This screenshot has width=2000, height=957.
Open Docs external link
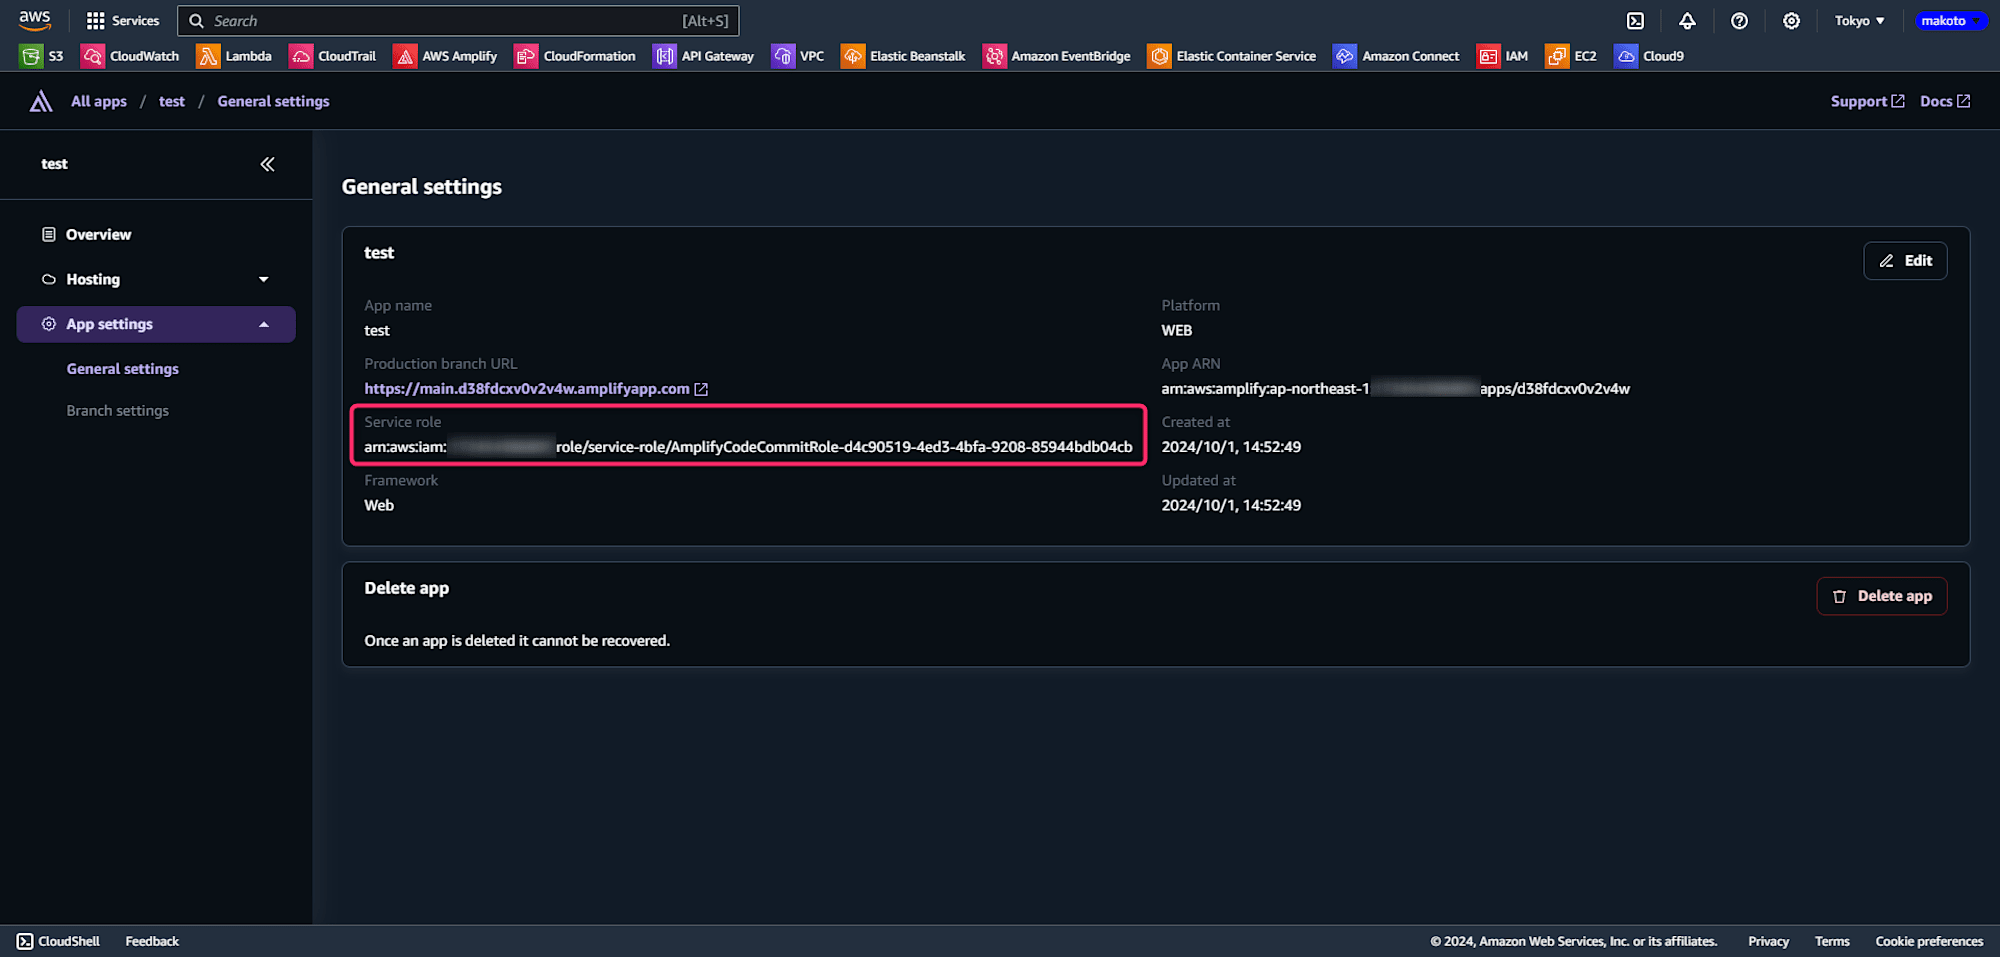tap(1945, 101)
